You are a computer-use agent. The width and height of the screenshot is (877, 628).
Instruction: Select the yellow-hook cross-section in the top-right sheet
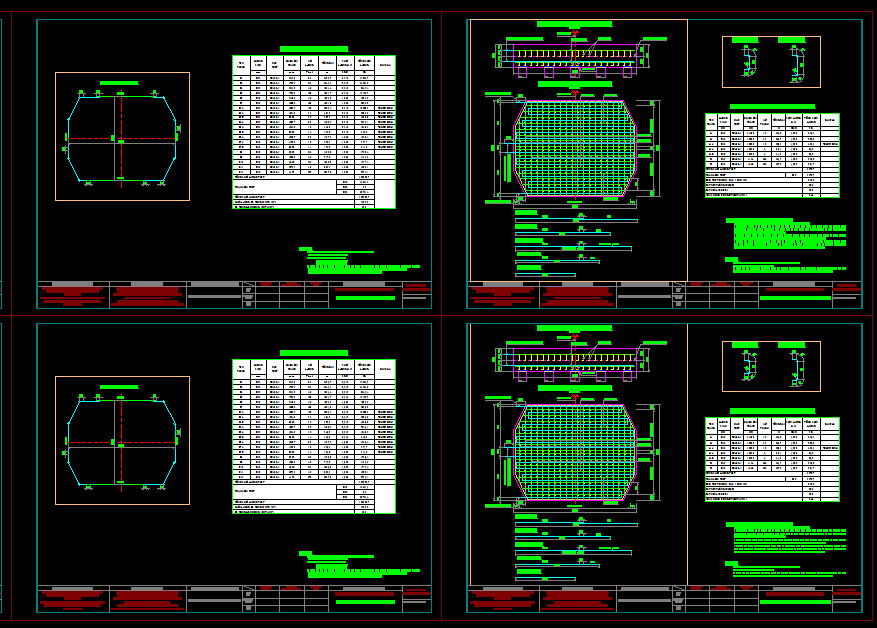[x=575, y=56]
